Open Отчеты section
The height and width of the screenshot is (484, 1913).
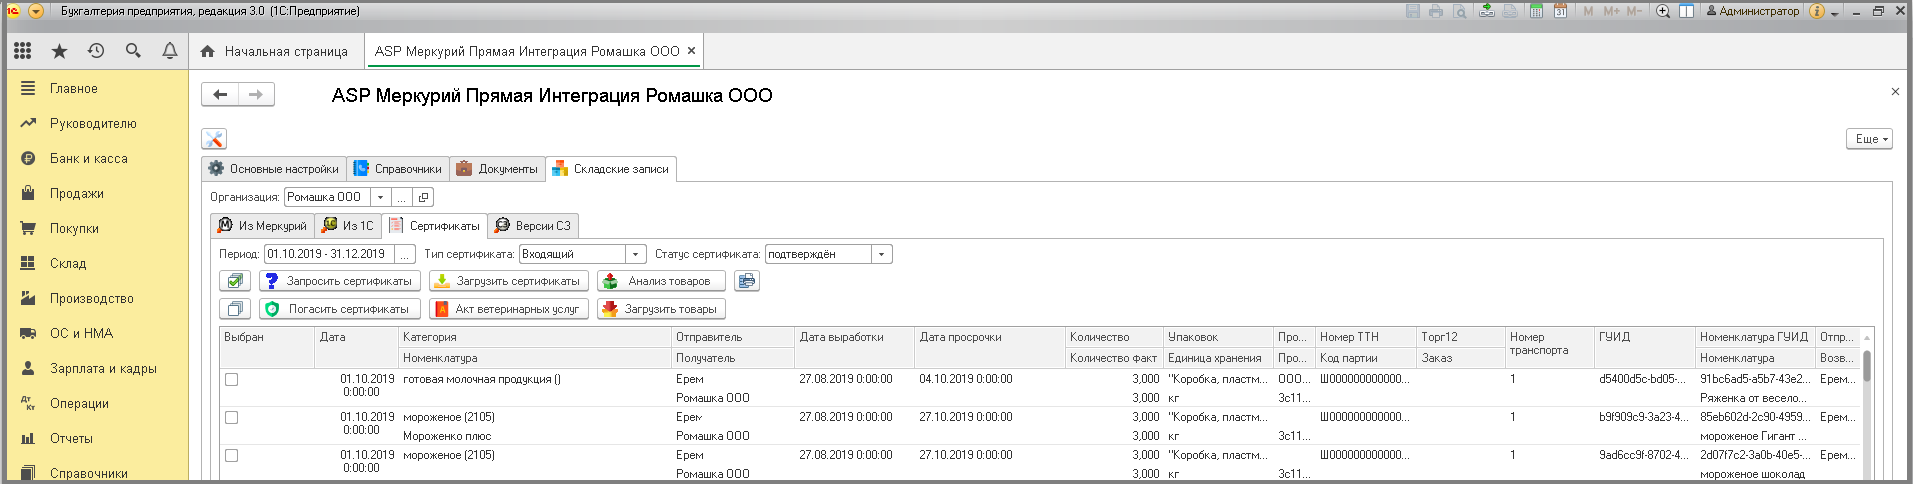(x=97, y=438)
